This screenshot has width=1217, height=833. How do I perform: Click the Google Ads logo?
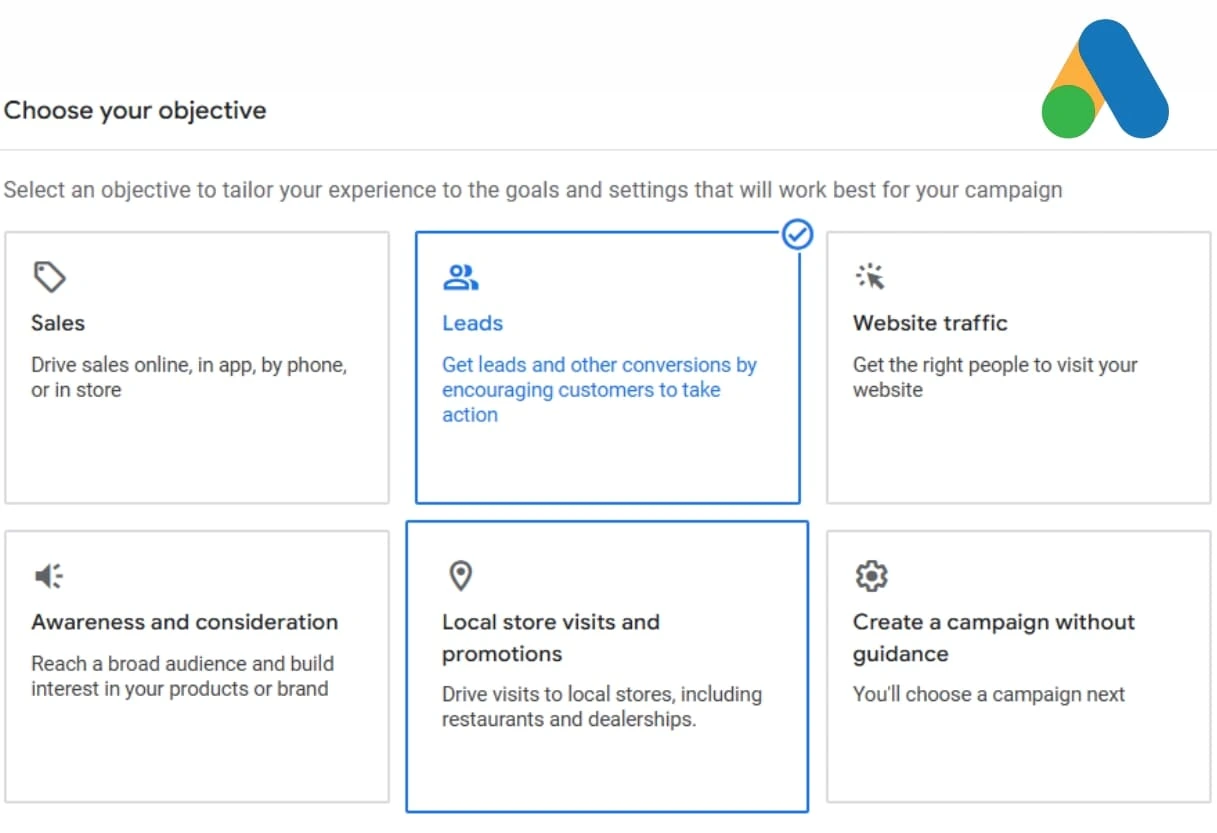tap(1105, 80)
